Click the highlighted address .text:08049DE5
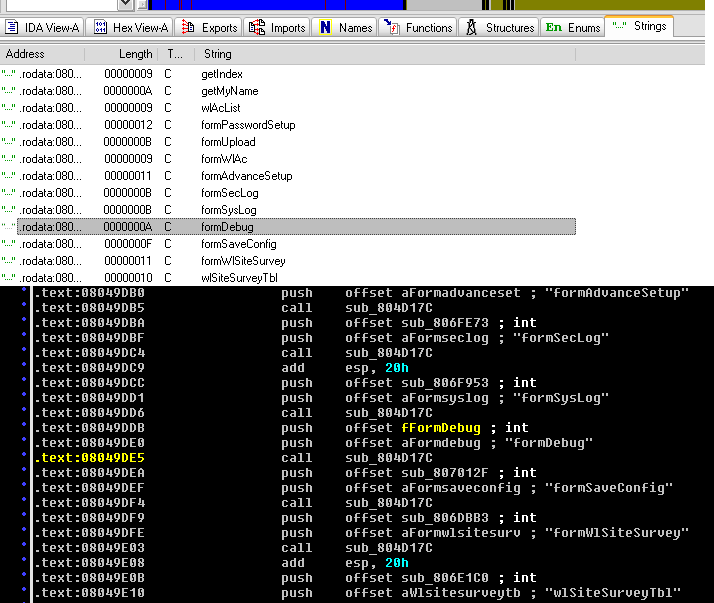The image size is (714, 603). (90, 458)
